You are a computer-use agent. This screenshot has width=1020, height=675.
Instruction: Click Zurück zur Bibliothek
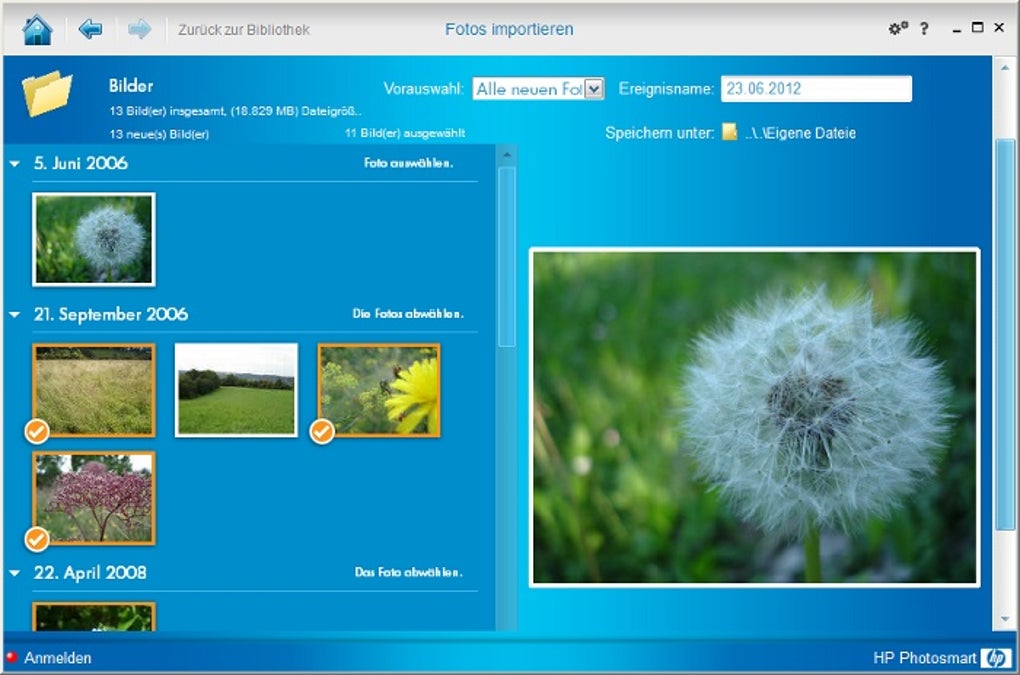click(241, 29)
